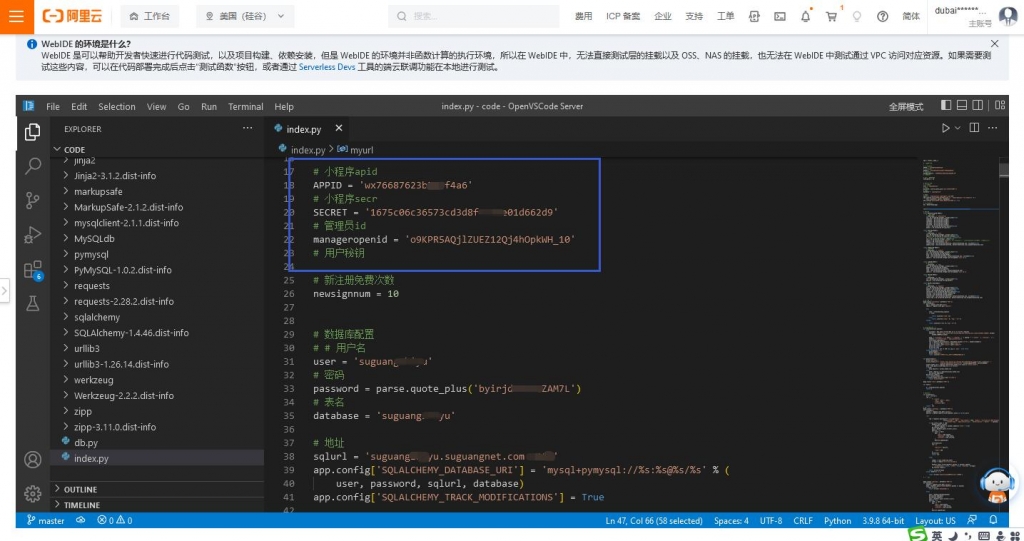Change the Python language mode status
Screen dimensions: 1024x541
[837, 521]
